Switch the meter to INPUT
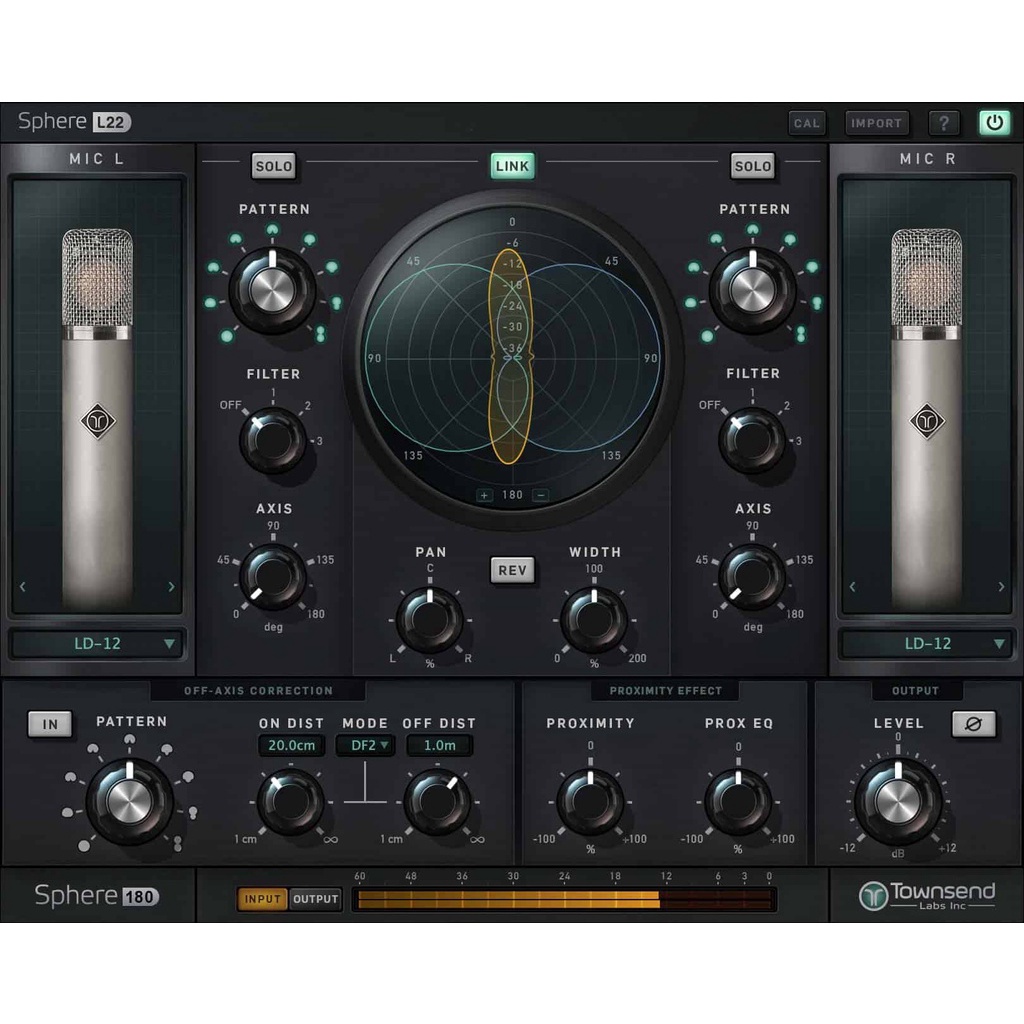This screenshot has width=1024, height=1024. [261, 899]
